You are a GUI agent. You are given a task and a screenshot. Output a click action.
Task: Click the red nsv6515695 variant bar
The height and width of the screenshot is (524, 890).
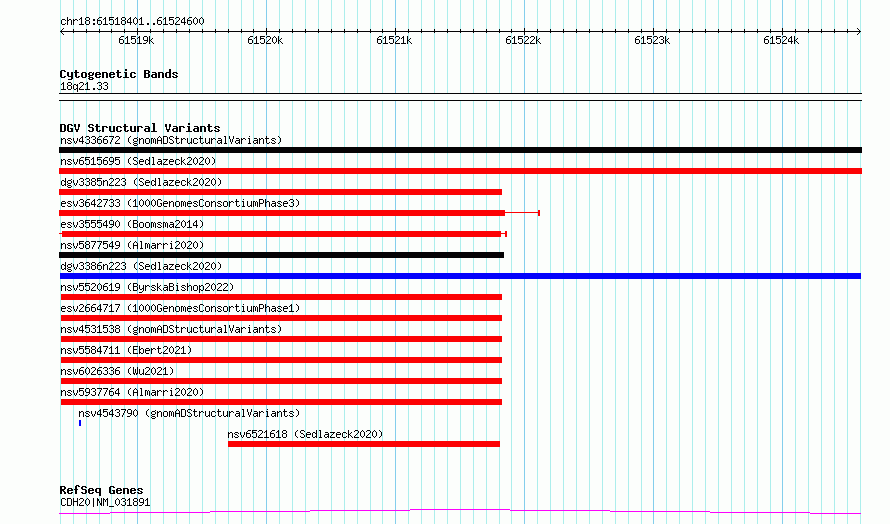point(460,171)
